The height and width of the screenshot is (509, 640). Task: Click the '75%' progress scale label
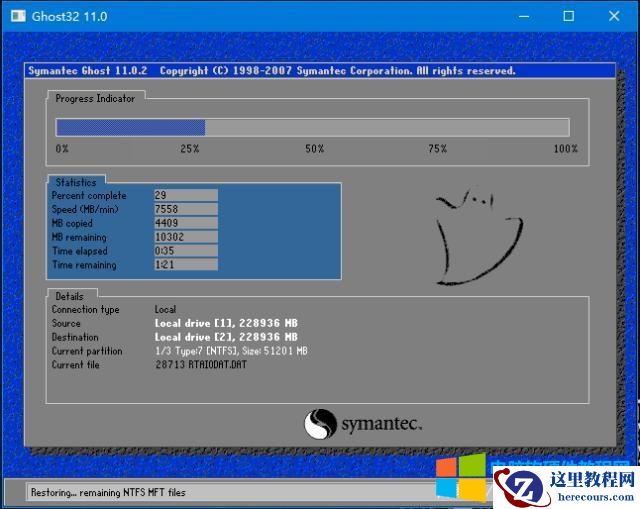438,149
